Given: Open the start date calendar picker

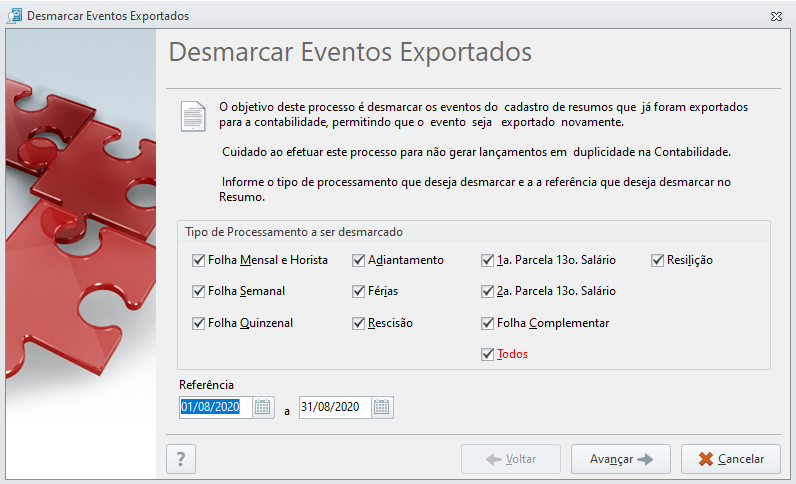Looking at the screenshot, I should click(262, 407).
